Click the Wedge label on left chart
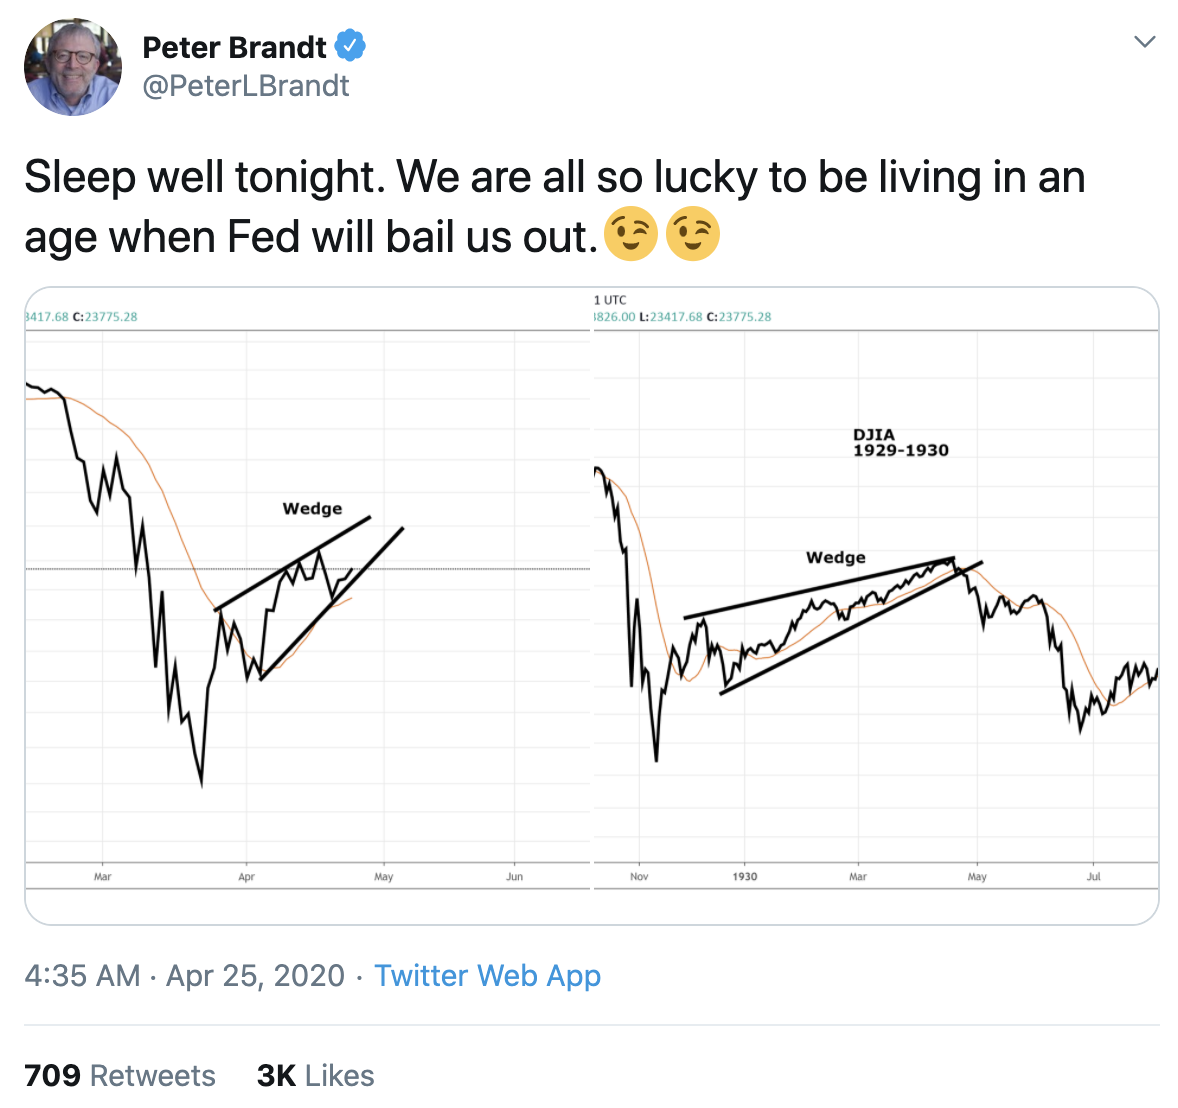 click(313, 509)
